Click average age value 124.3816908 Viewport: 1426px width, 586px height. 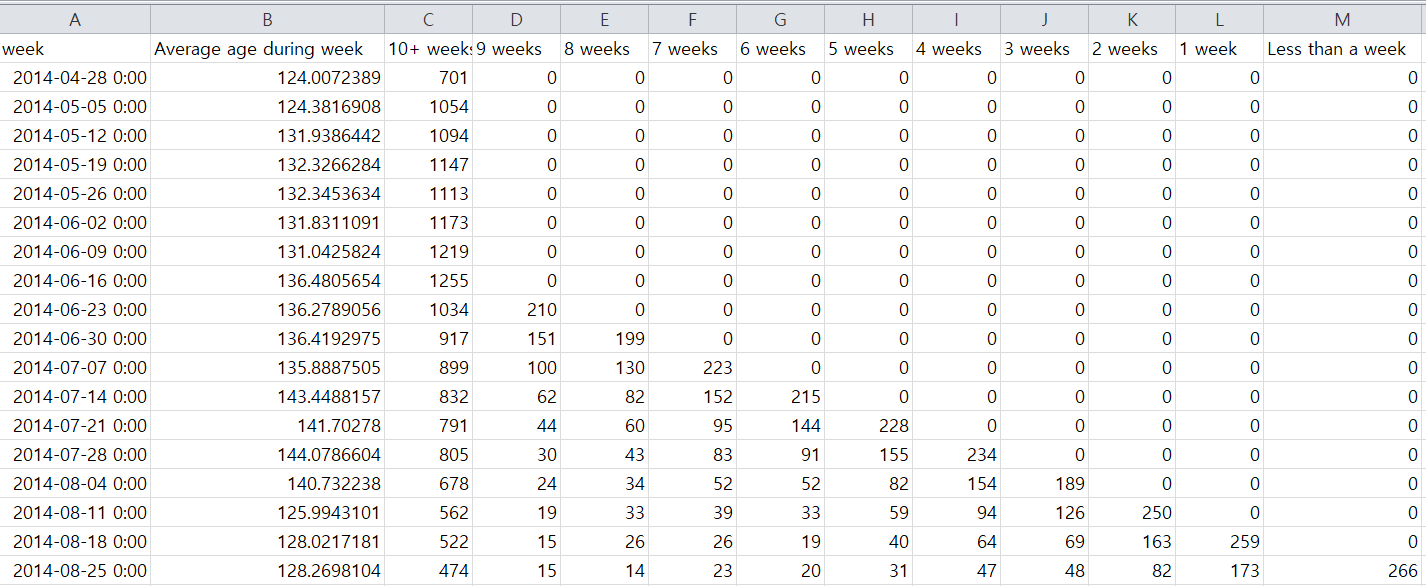click(267, 106)
